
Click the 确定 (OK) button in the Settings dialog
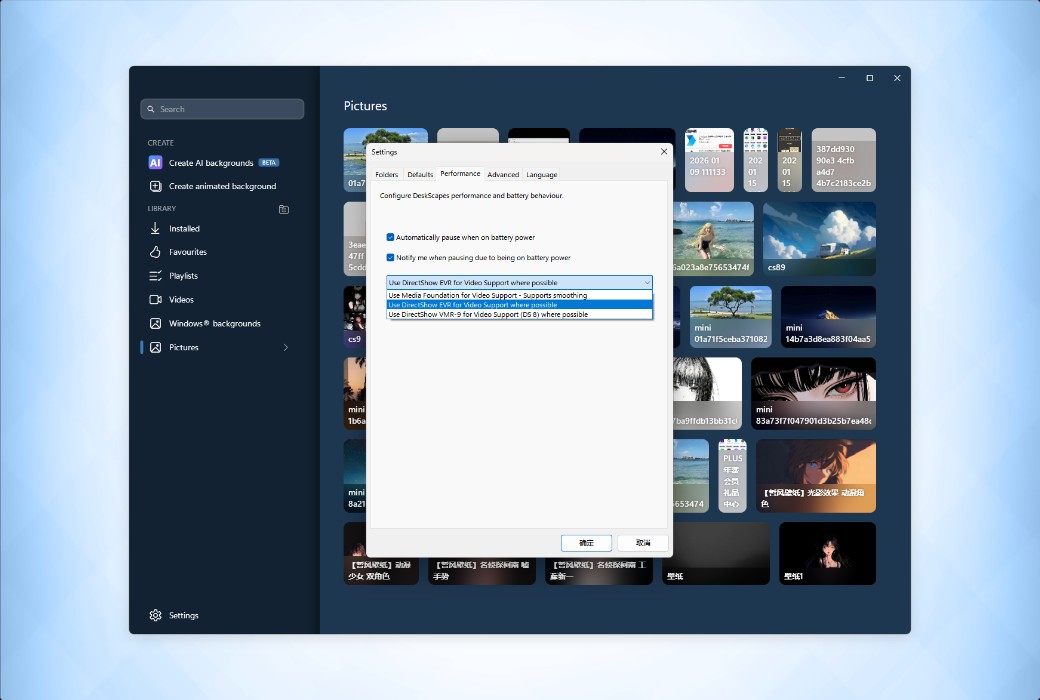click(x=586, y=543)
